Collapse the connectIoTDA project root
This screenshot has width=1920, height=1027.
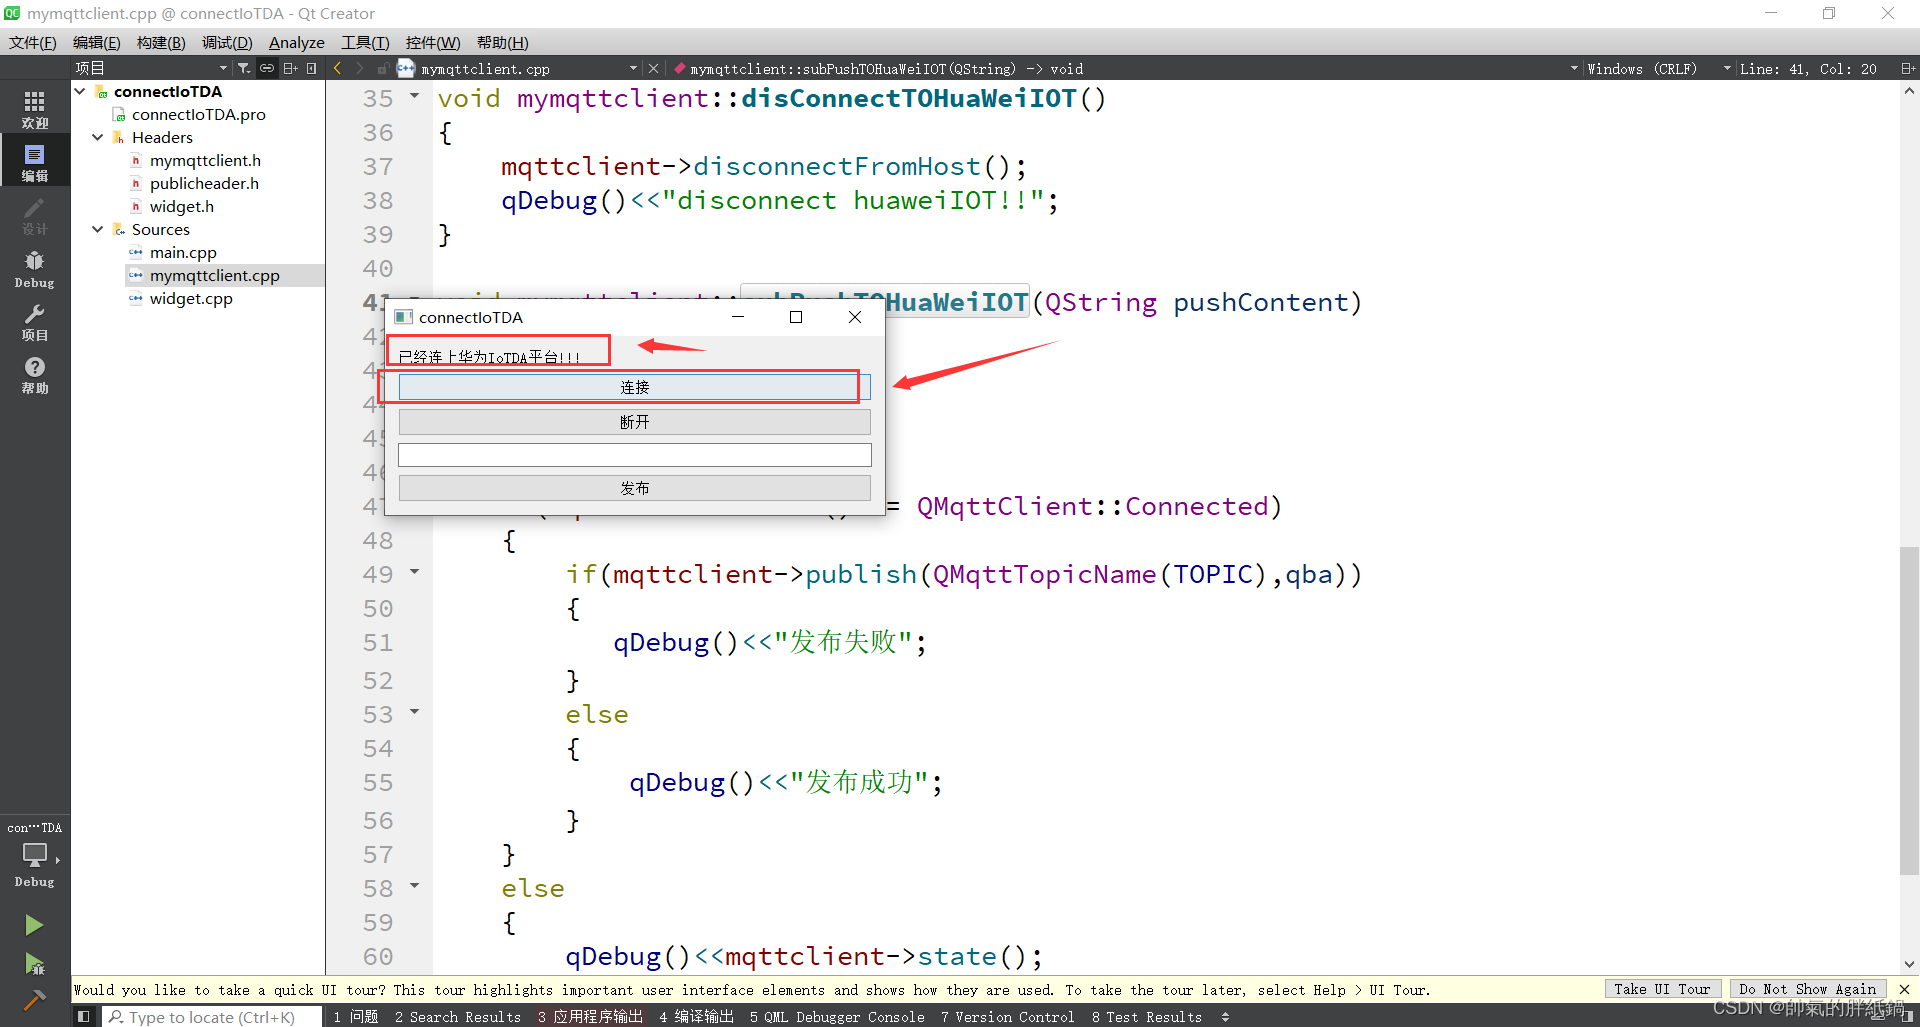[x=80, y=91]
